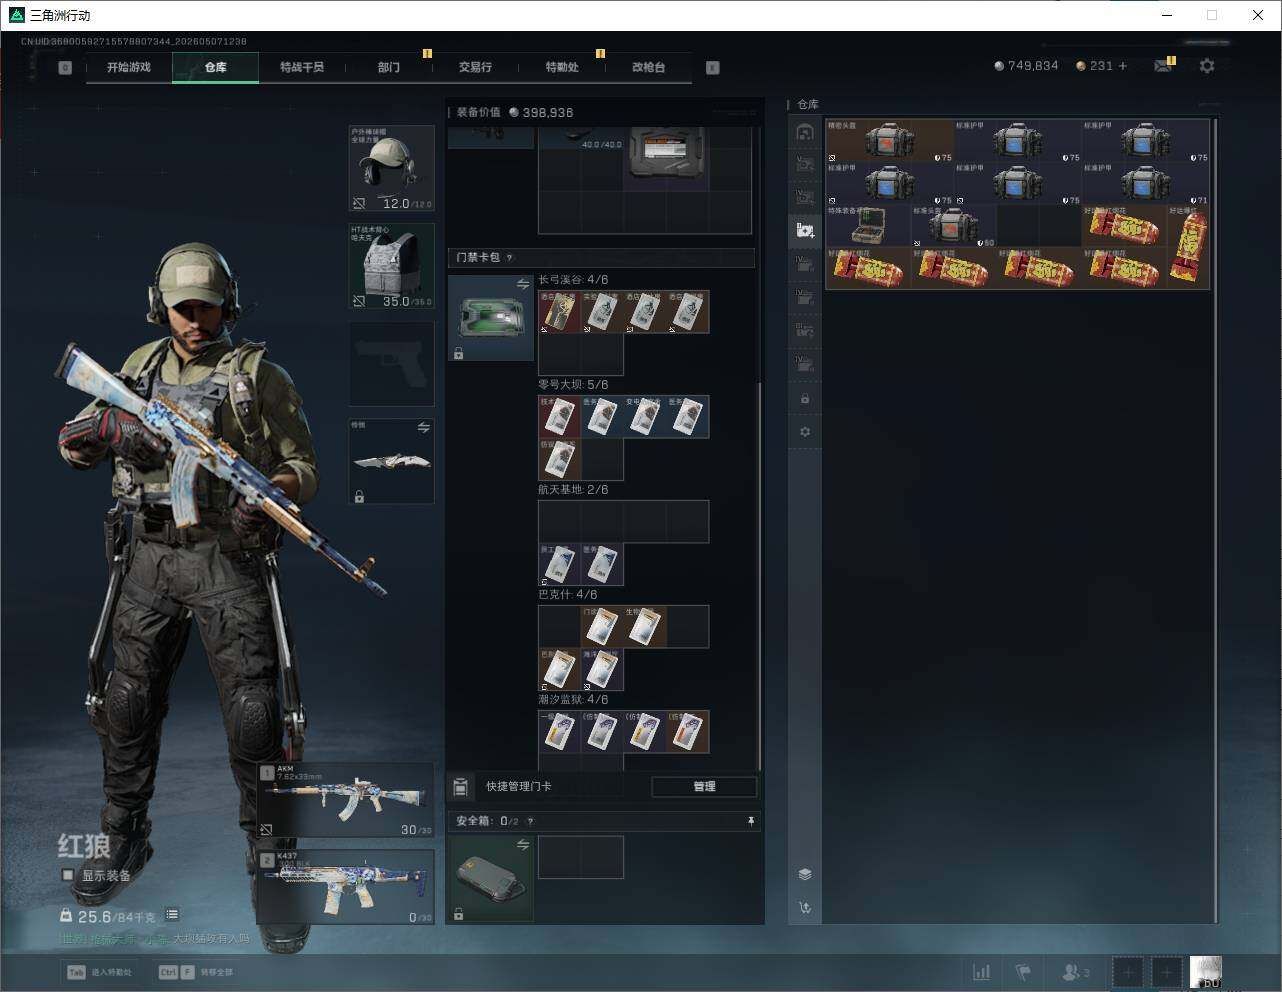Open the active medical-case stash tab
This screenshot has width=1282, height=992.
805,230
